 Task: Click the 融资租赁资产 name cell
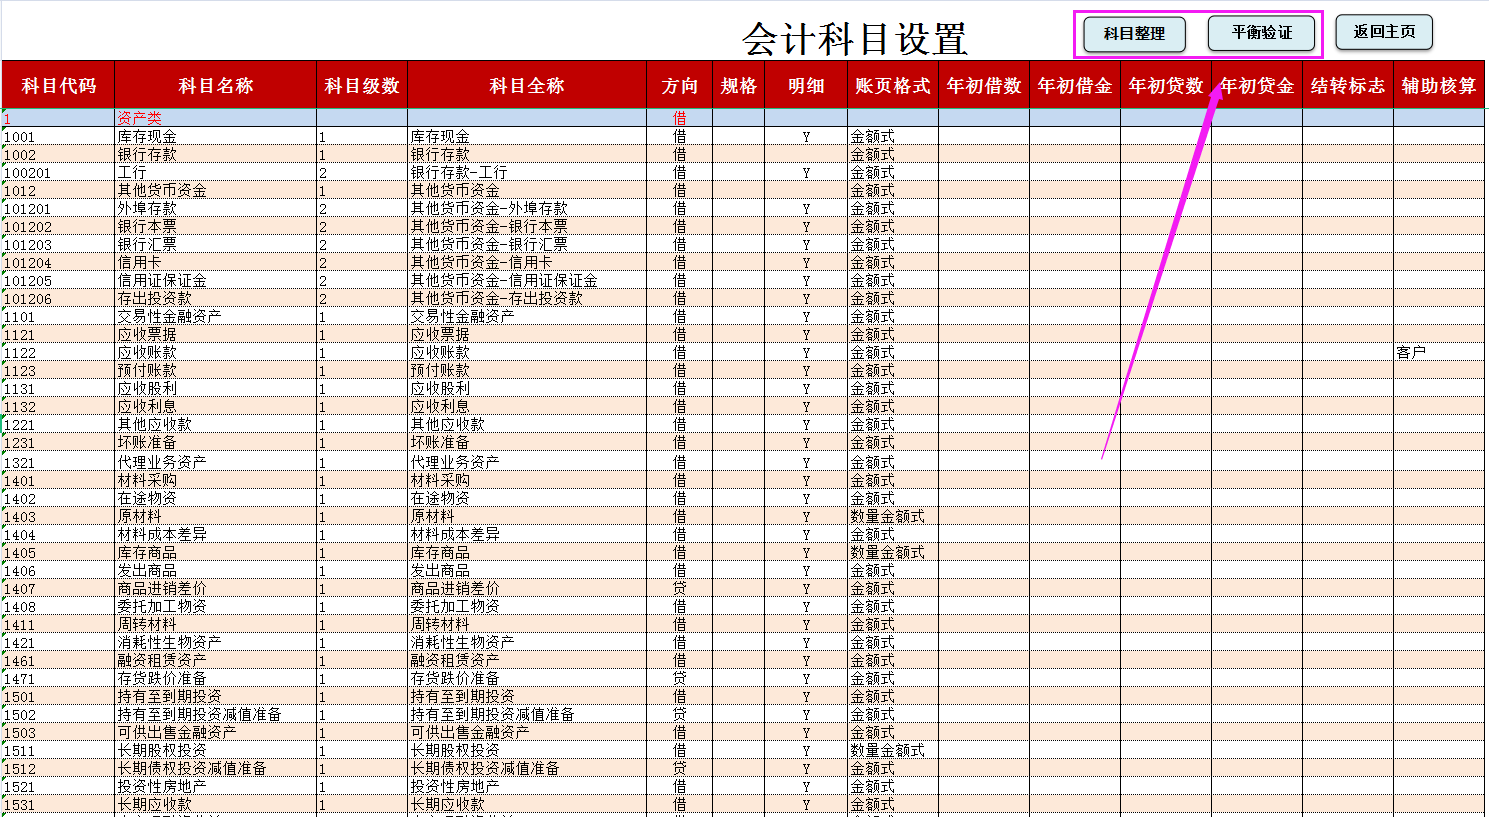click(x=216, y=661)
